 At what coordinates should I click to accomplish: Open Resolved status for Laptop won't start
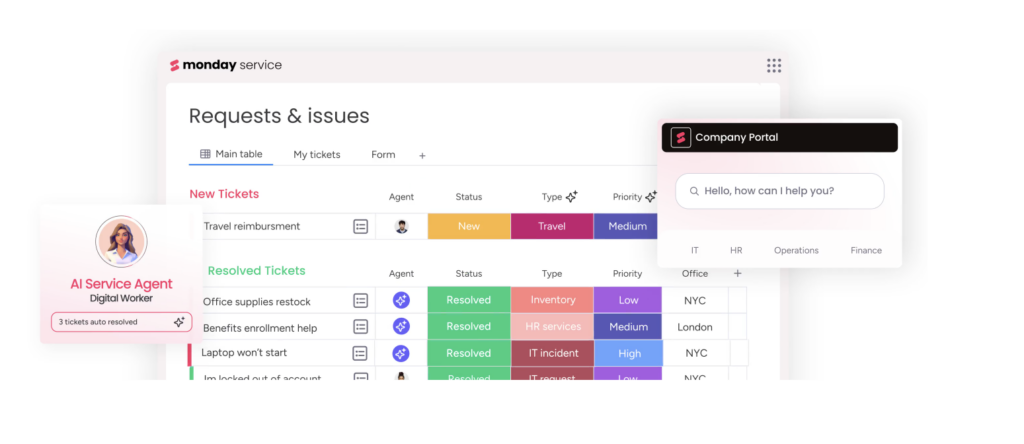tap(469, 353)
